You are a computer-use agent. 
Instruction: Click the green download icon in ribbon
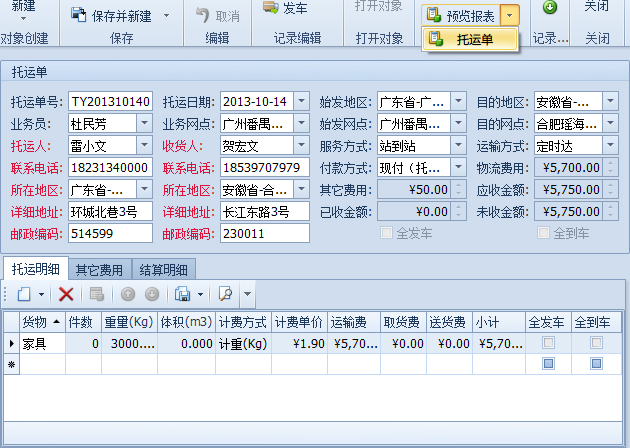point(549,8)
